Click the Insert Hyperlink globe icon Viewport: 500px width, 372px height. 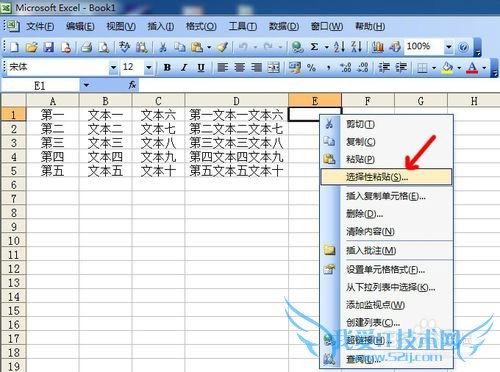[x=297, y=47]
